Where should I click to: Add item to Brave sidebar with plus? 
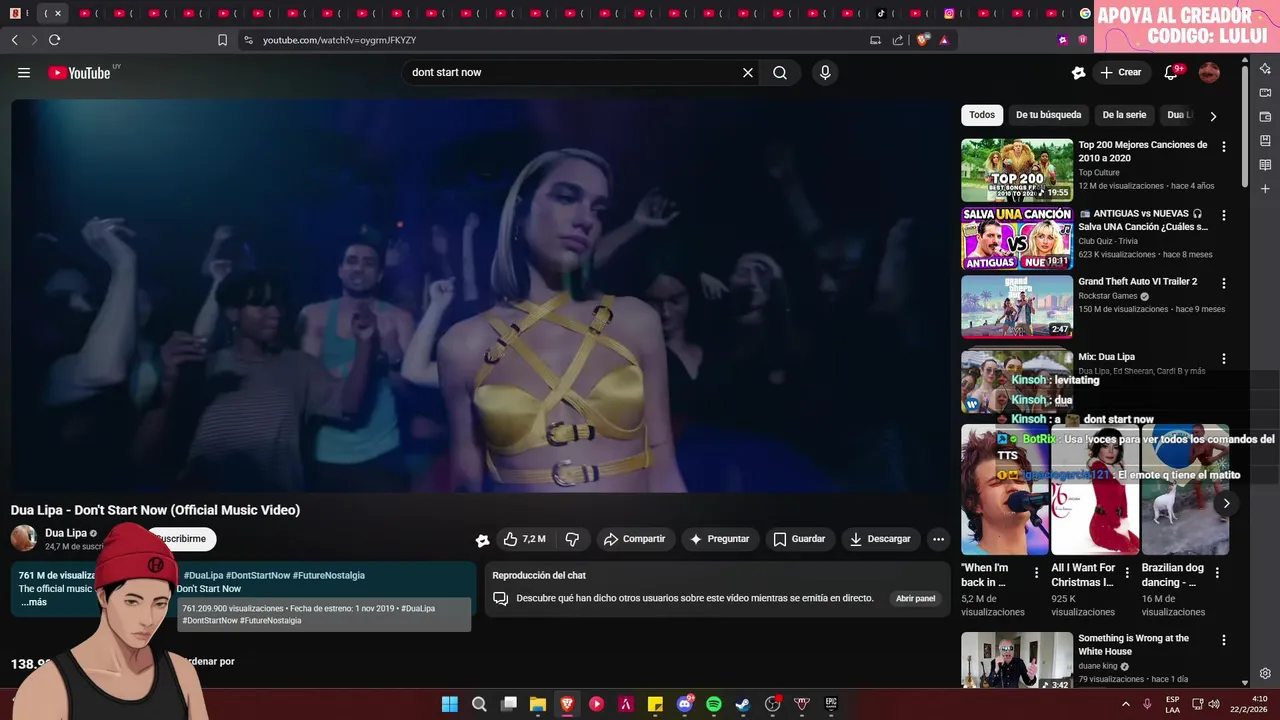pos(1265,188)
